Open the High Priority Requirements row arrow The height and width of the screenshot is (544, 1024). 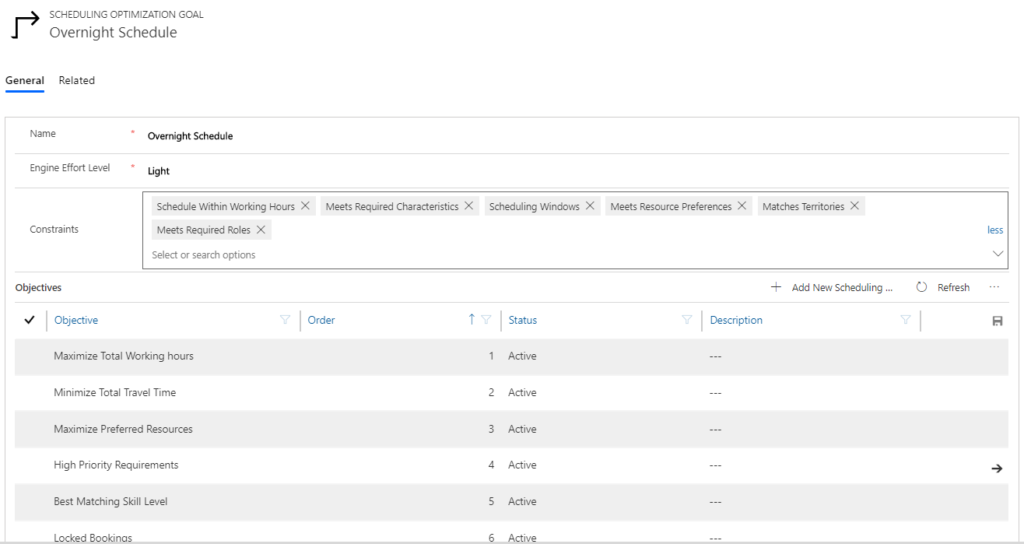coord(996,467)
